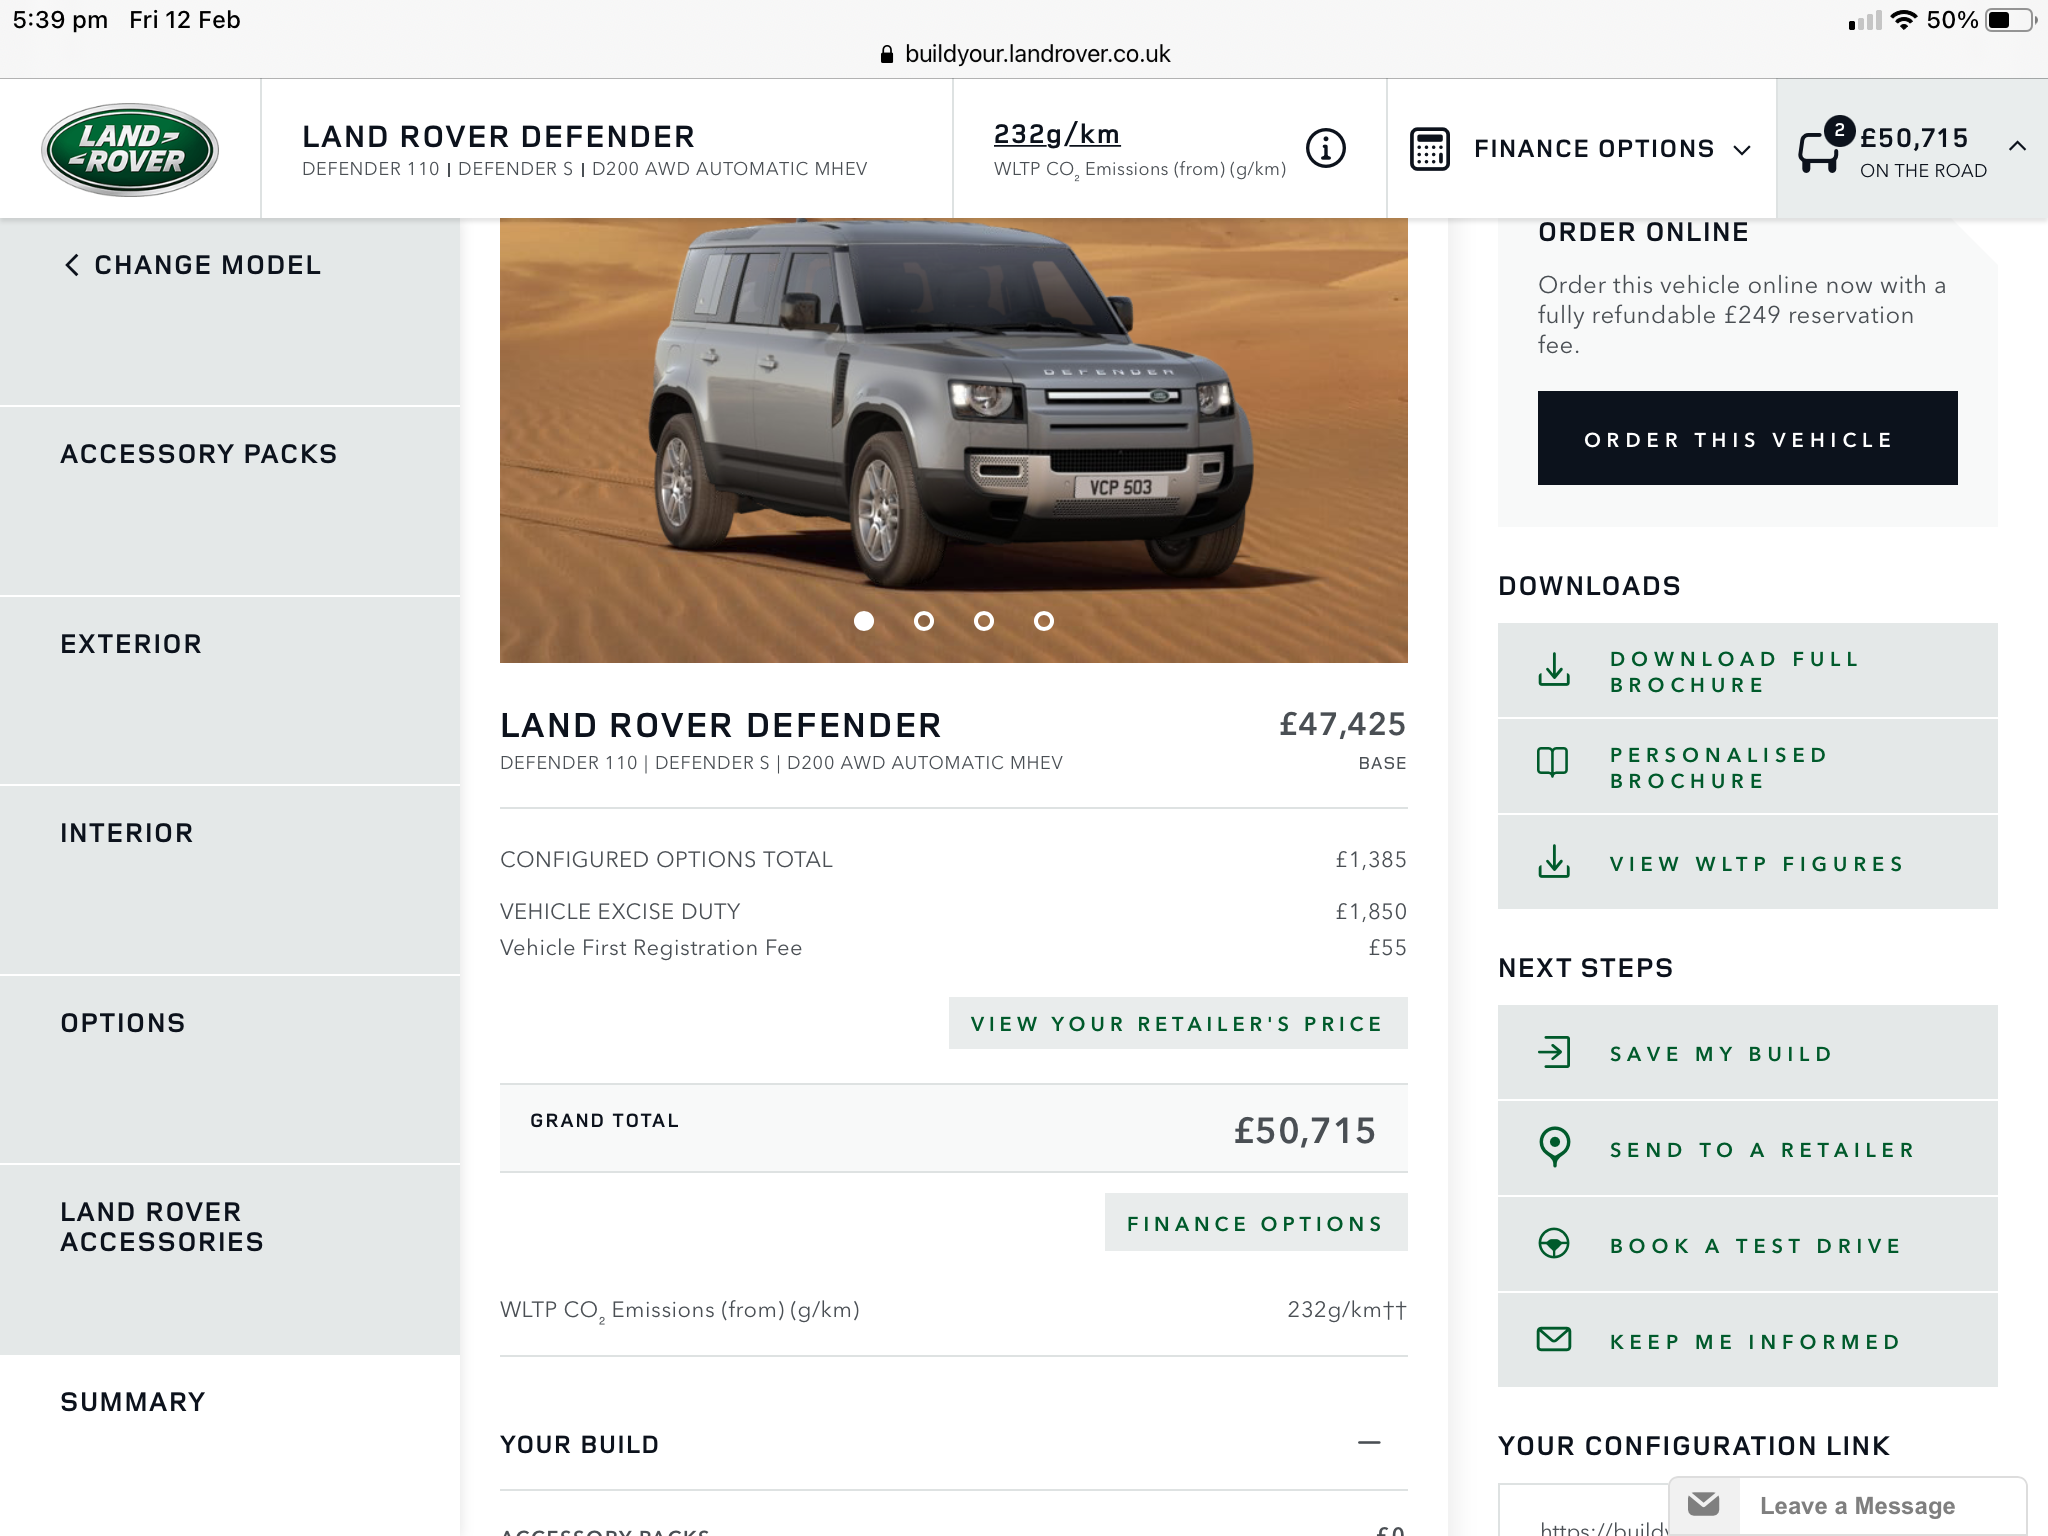This screenshot has height=1536, width=2048.
Task: Expand the Finance Options header dropdown
Action: [1742, 150]
